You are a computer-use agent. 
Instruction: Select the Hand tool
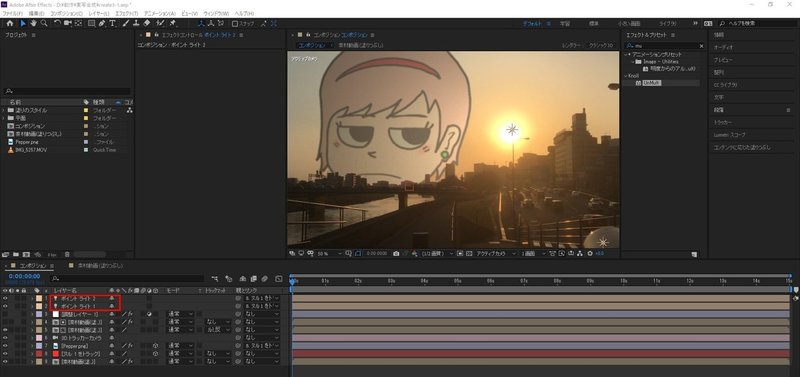[33, 23]
